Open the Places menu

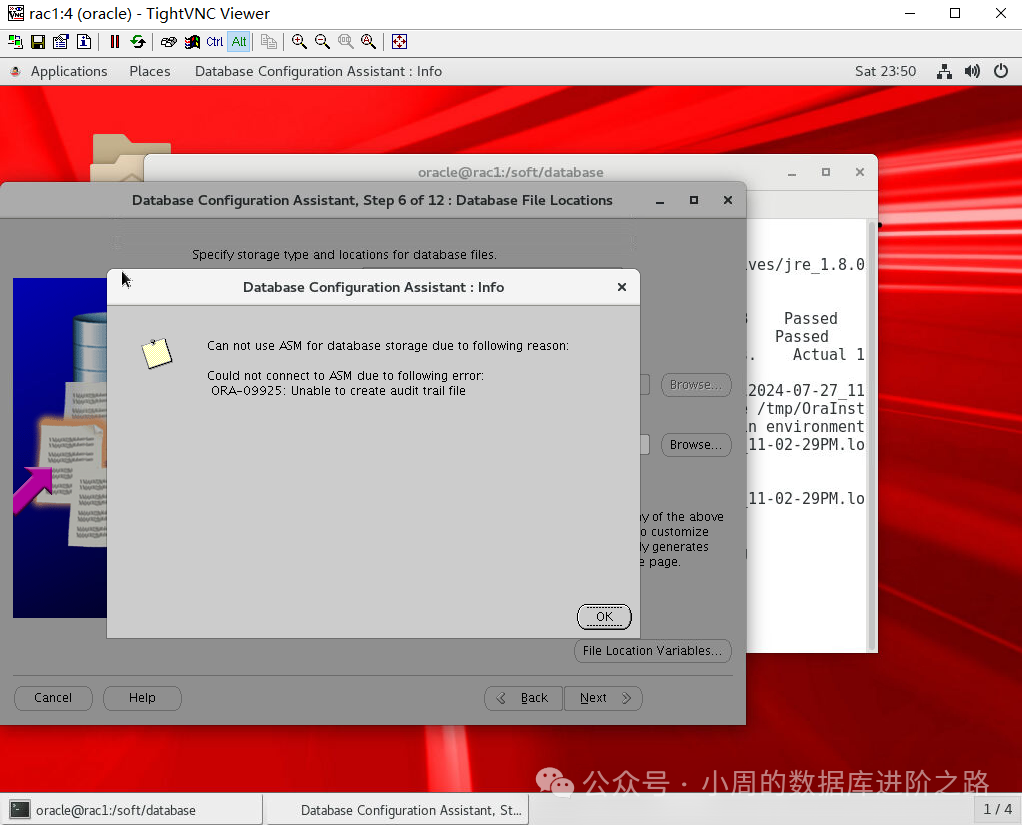(150, 71)
